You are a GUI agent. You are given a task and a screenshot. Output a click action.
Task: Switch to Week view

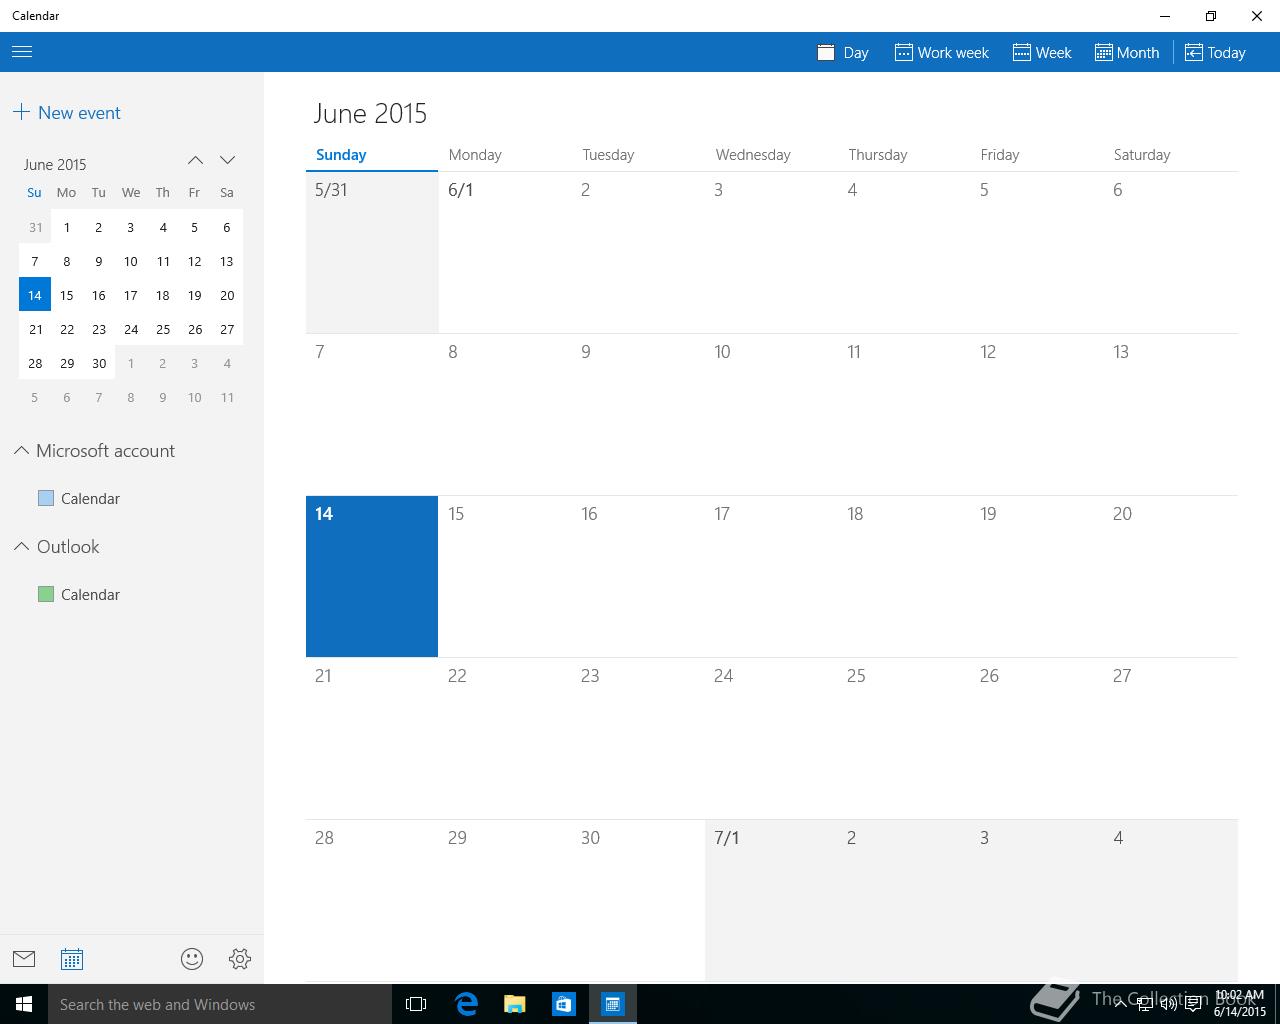pyautogui.click(x=1042, y=53)
